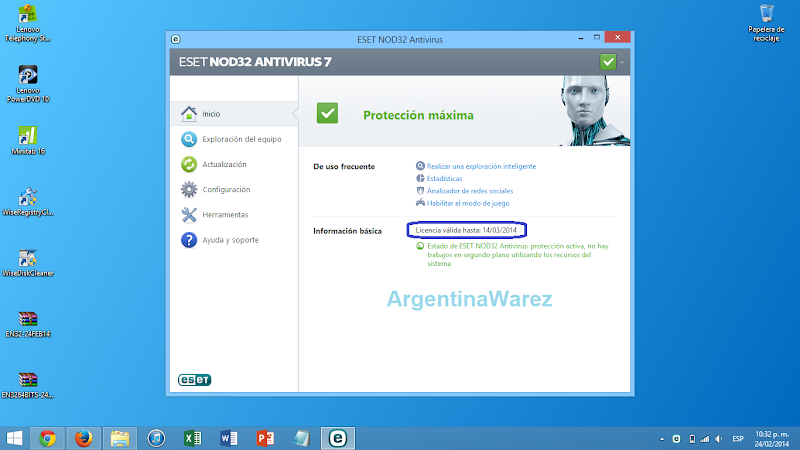
Task: Click the magnifier icon for computer scan
Action: click(x=189, y=139)
